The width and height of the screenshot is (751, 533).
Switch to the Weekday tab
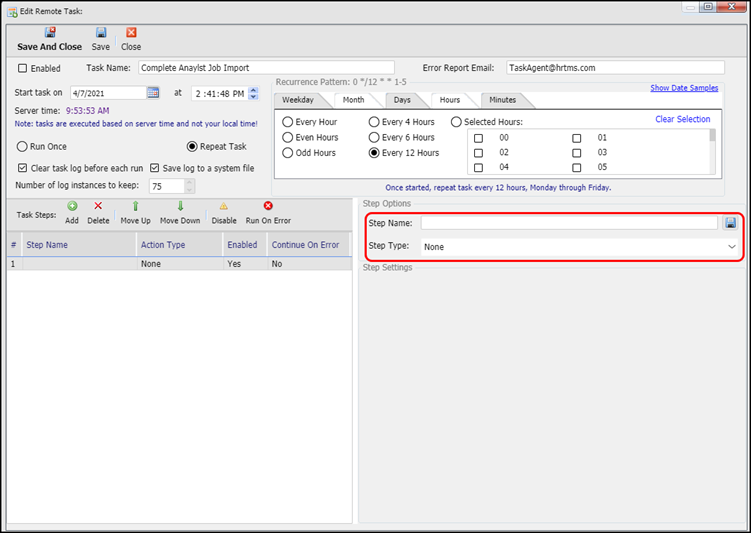pyautogui.click(x=298, y=100)
